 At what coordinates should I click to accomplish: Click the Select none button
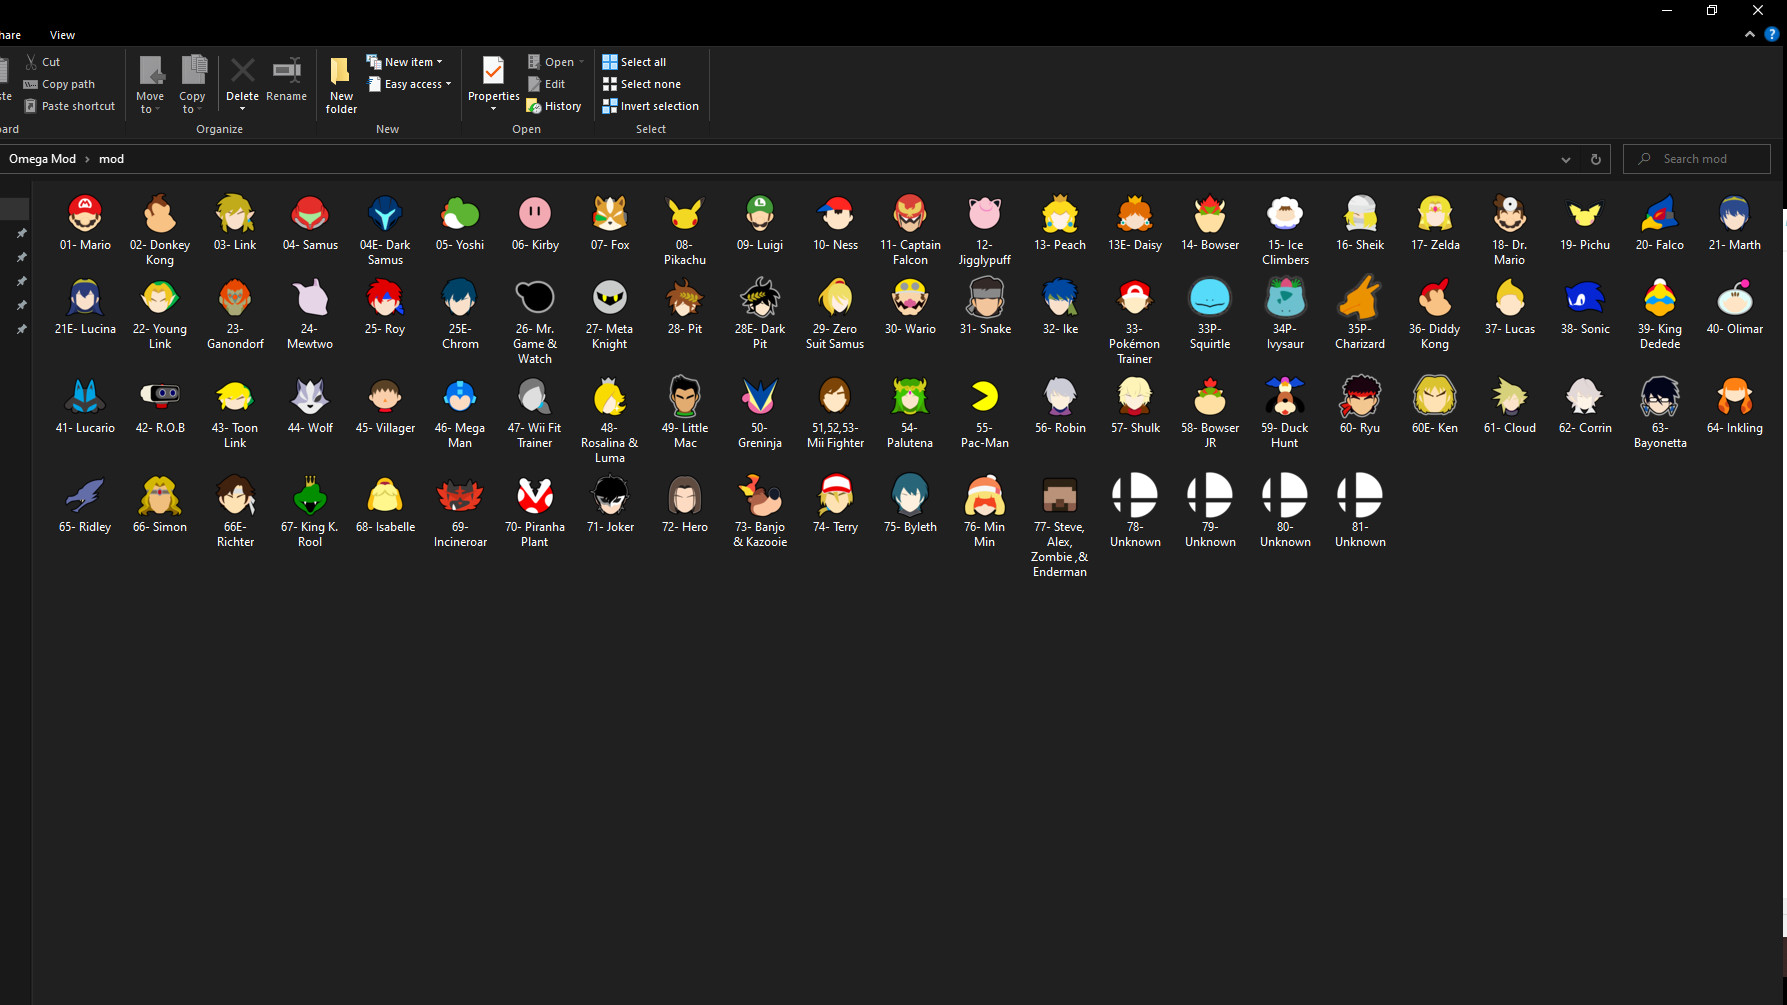(x=642, y=84)
